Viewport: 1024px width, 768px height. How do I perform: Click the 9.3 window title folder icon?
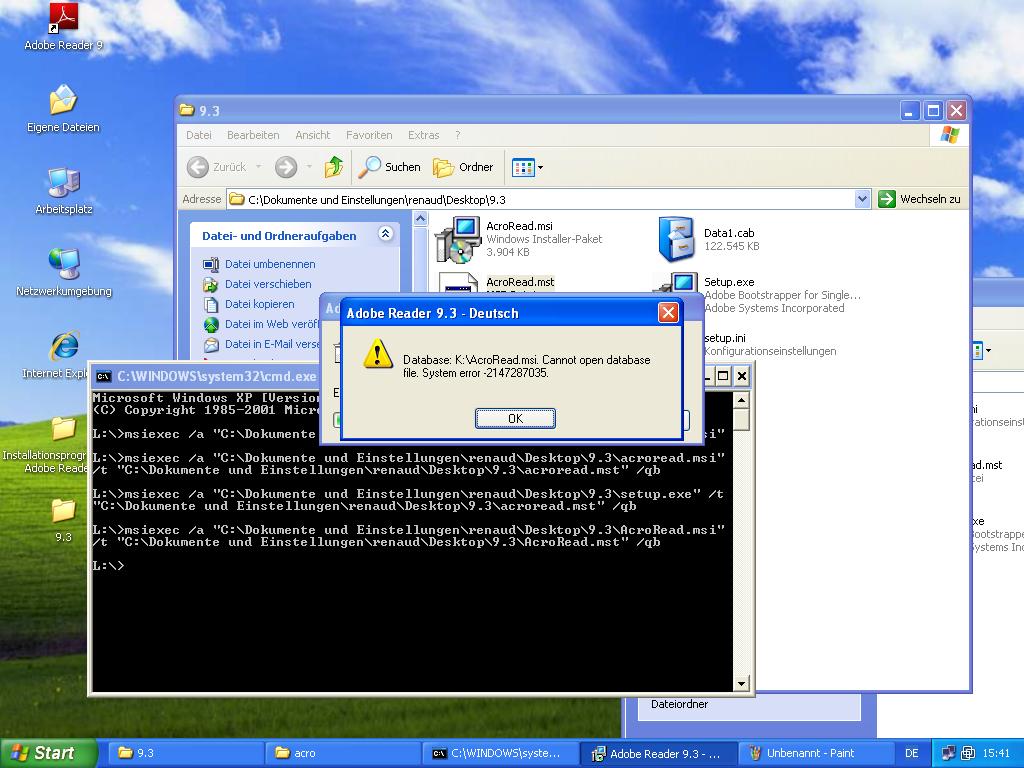coord(187,110)
